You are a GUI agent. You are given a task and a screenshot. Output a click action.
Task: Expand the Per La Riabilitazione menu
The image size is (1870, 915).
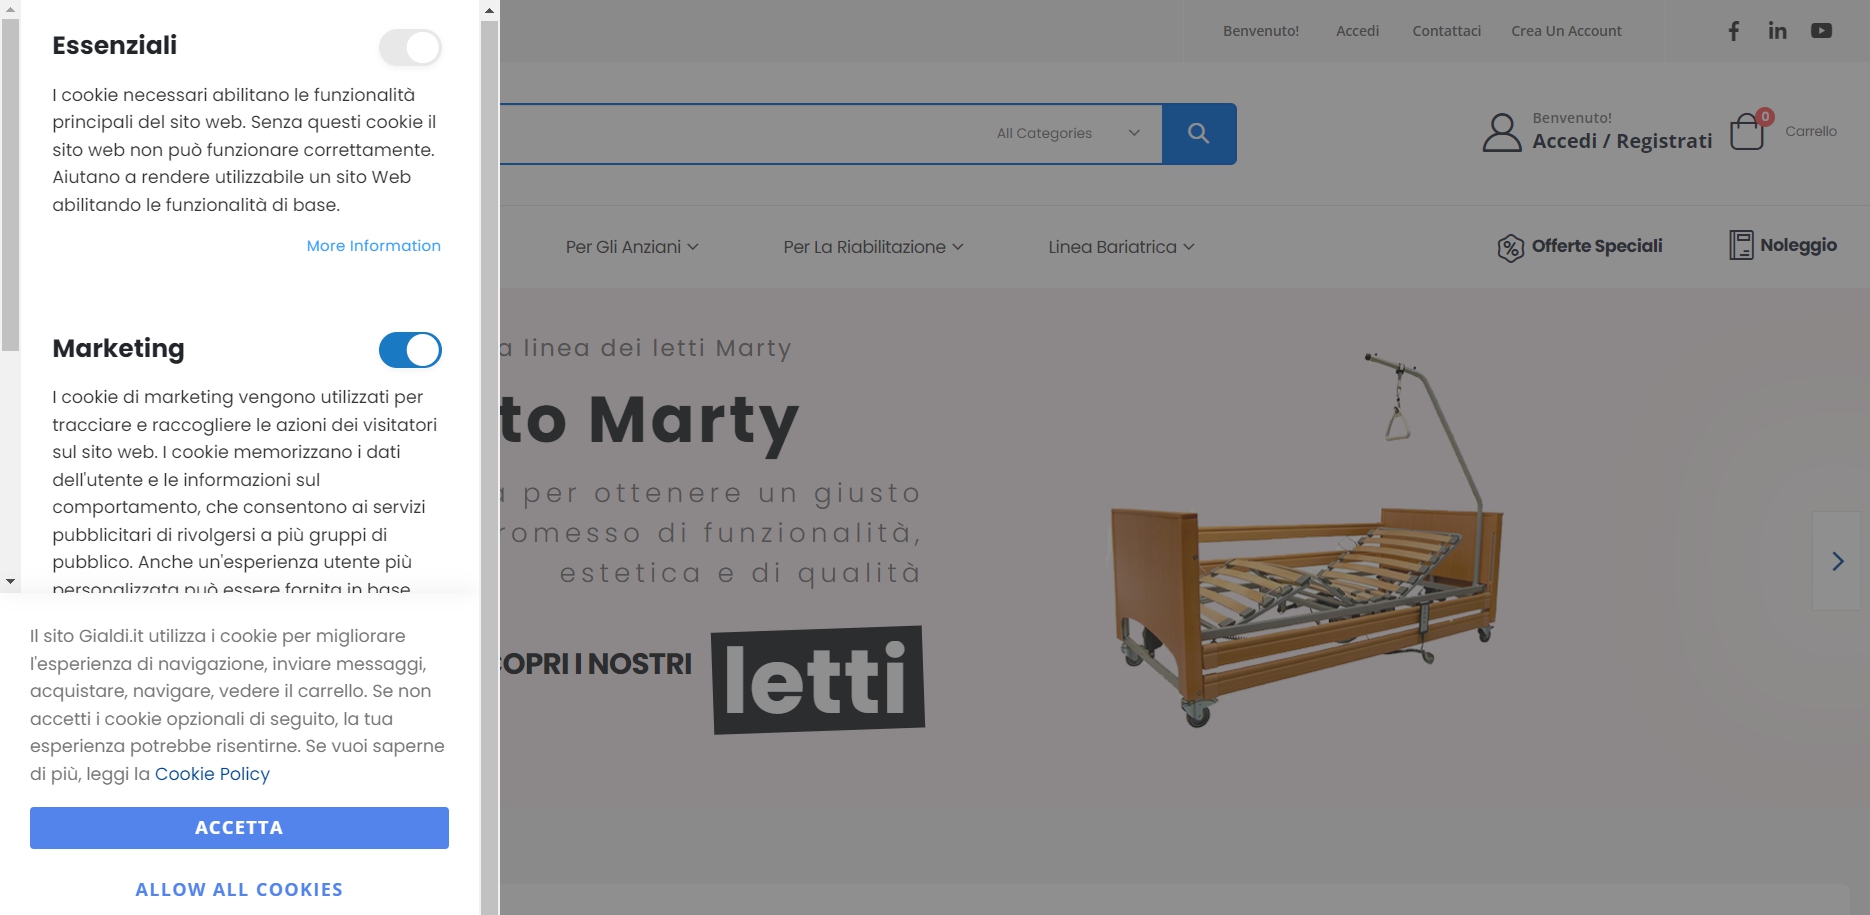873,247
